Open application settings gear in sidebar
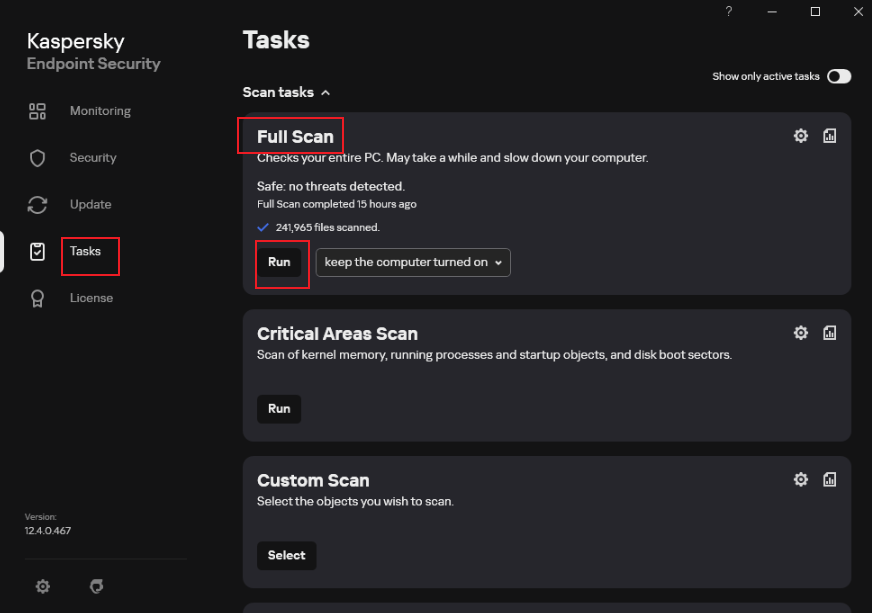Image resolution: width=872 pixels, height=613 pixels. (x=43, y=586)
